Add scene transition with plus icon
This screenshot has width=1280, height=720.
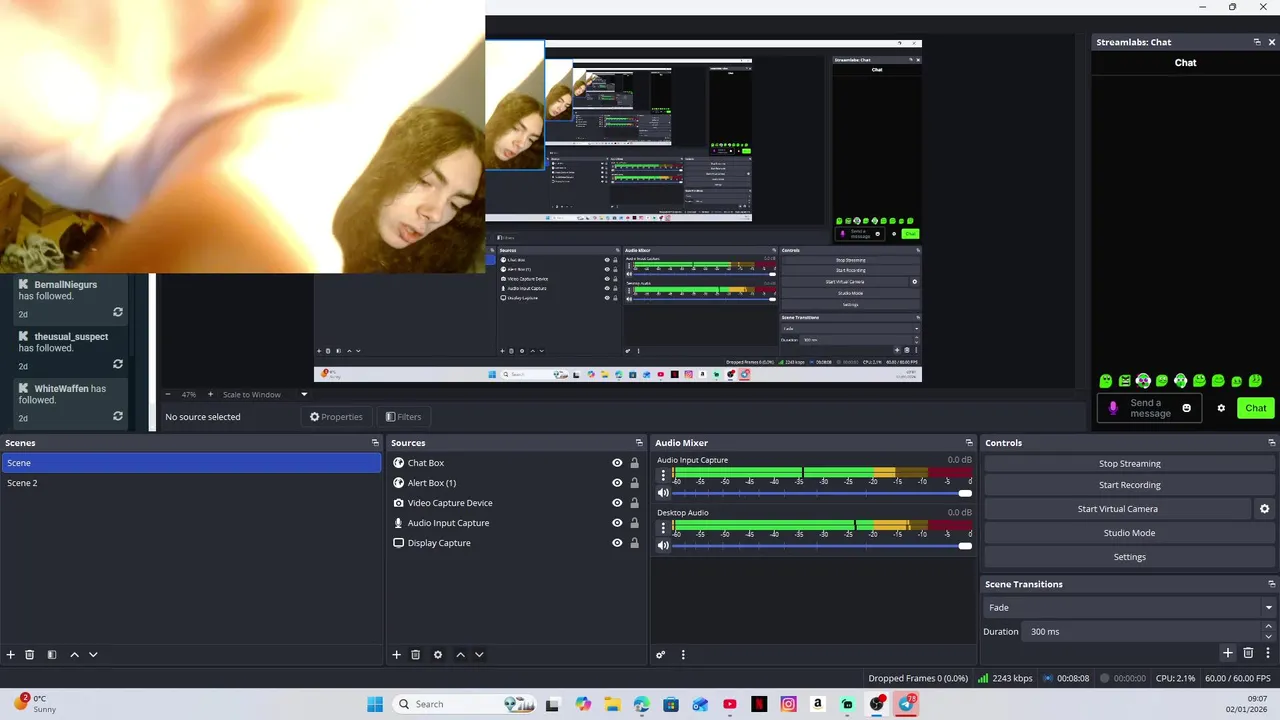click(x=1228, y=653)
